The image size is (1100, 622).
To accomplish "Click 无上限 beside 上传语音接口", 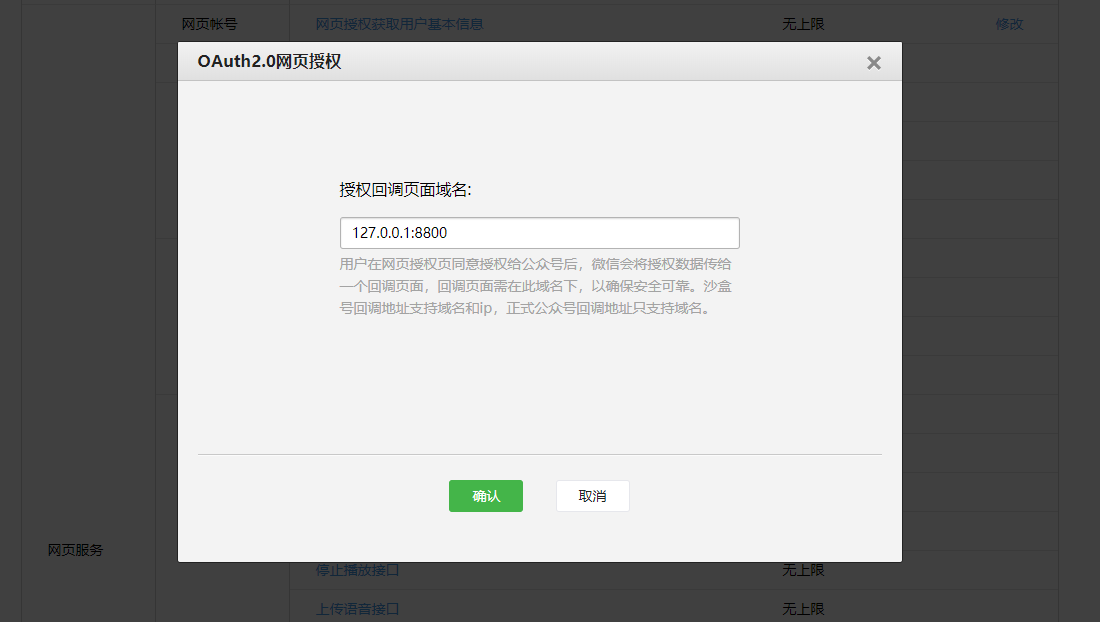I will click(803, 608).
